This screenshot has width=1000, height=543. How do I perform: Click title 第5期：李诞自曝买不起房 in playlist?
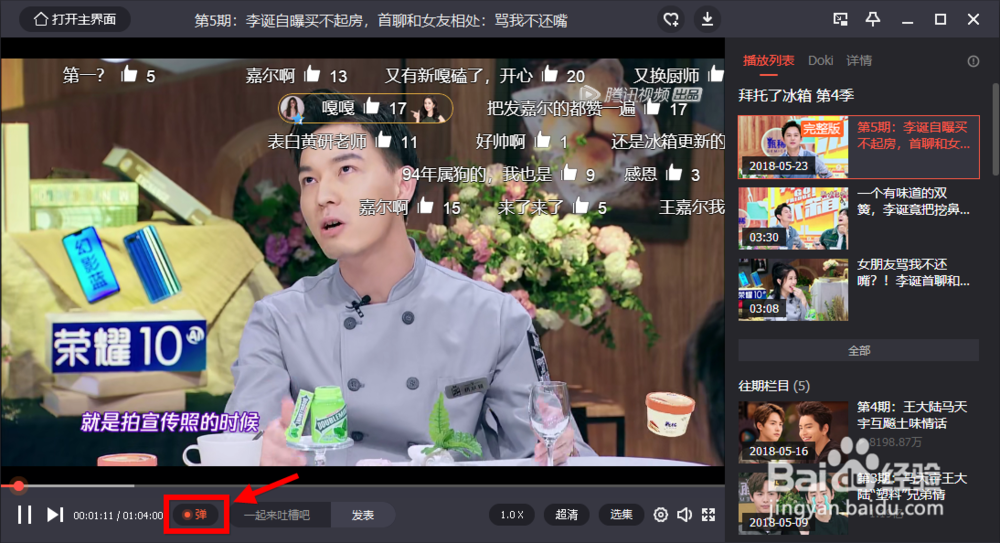pos(913,135)
